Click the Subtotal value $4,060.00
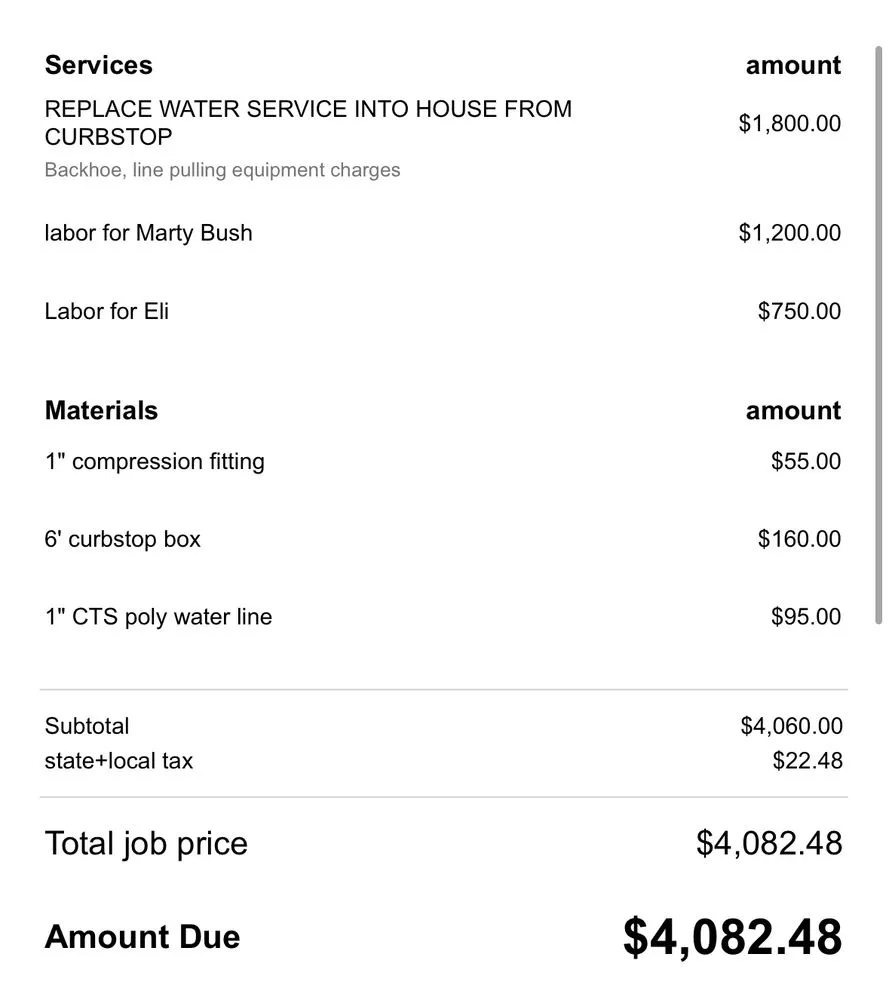 tap(791, 726)
